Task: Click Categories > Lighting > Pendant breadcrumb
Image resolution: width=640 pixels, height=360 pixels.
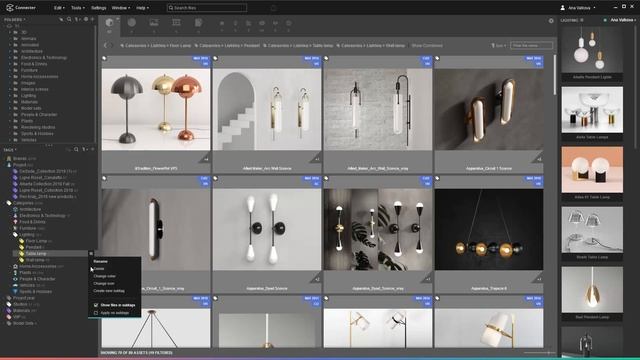Action: tap(227, 46)
